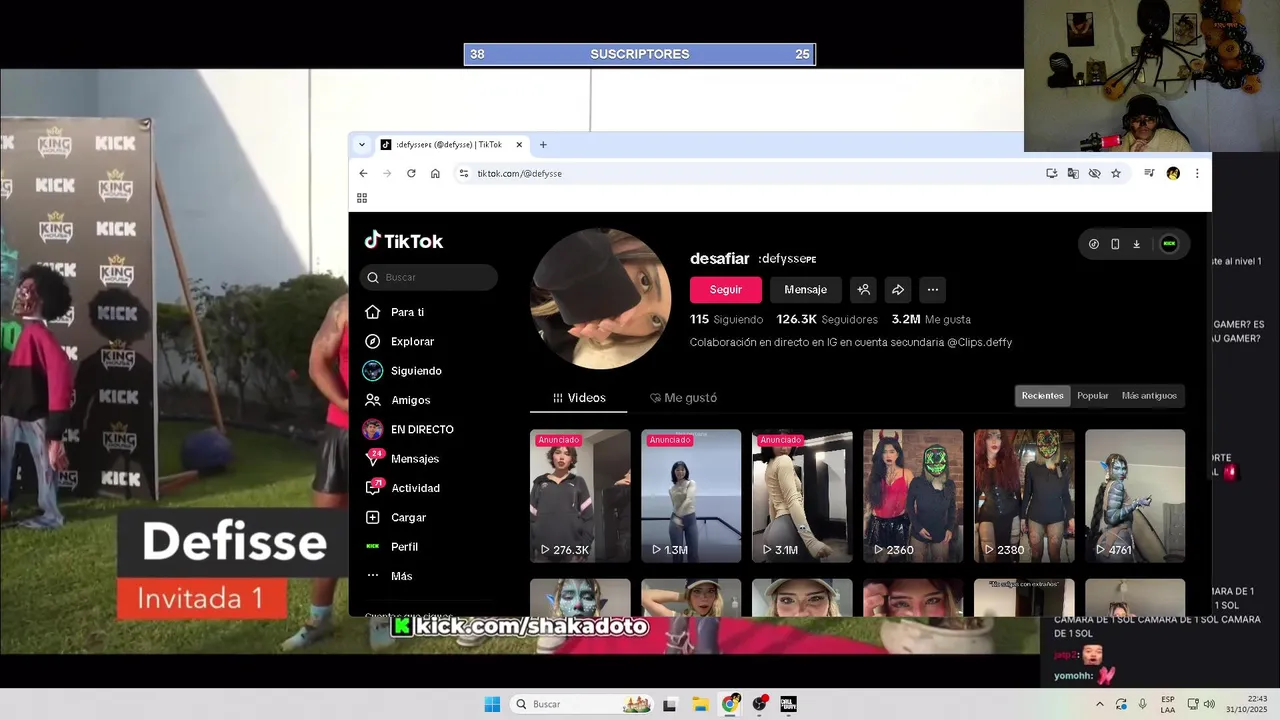Open the media controls icon in Chrome
1280x720 pixels.
coord(1149,173)
